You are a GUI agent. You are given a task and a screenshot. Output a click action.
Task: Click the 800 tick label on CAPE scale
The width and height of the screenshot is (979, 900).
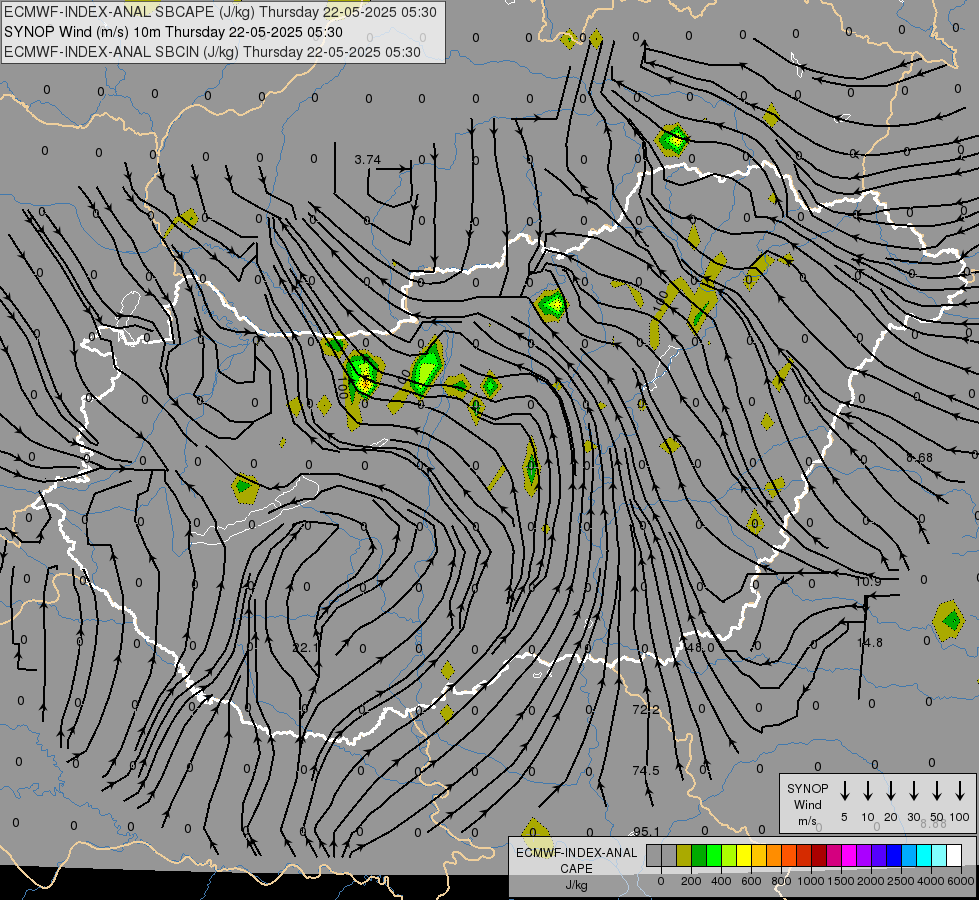pyautogui.click(x=781, y=881)
